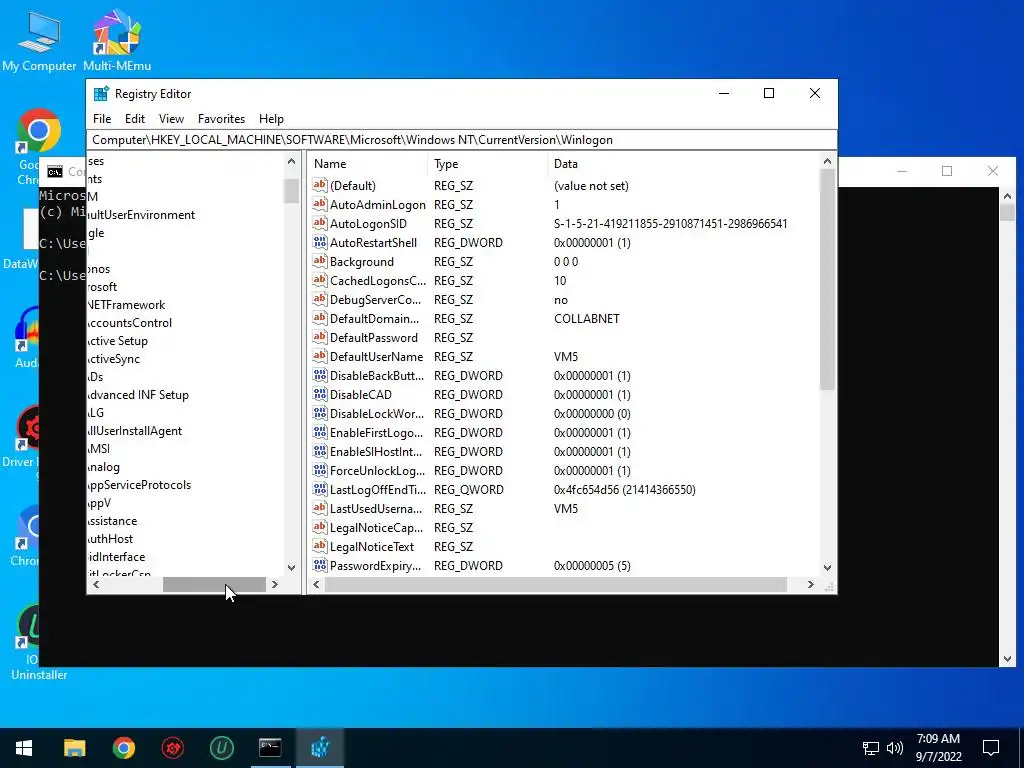Sort values by Data column header
Viewport: 1024px width, 768px height.
coord(682,164)
